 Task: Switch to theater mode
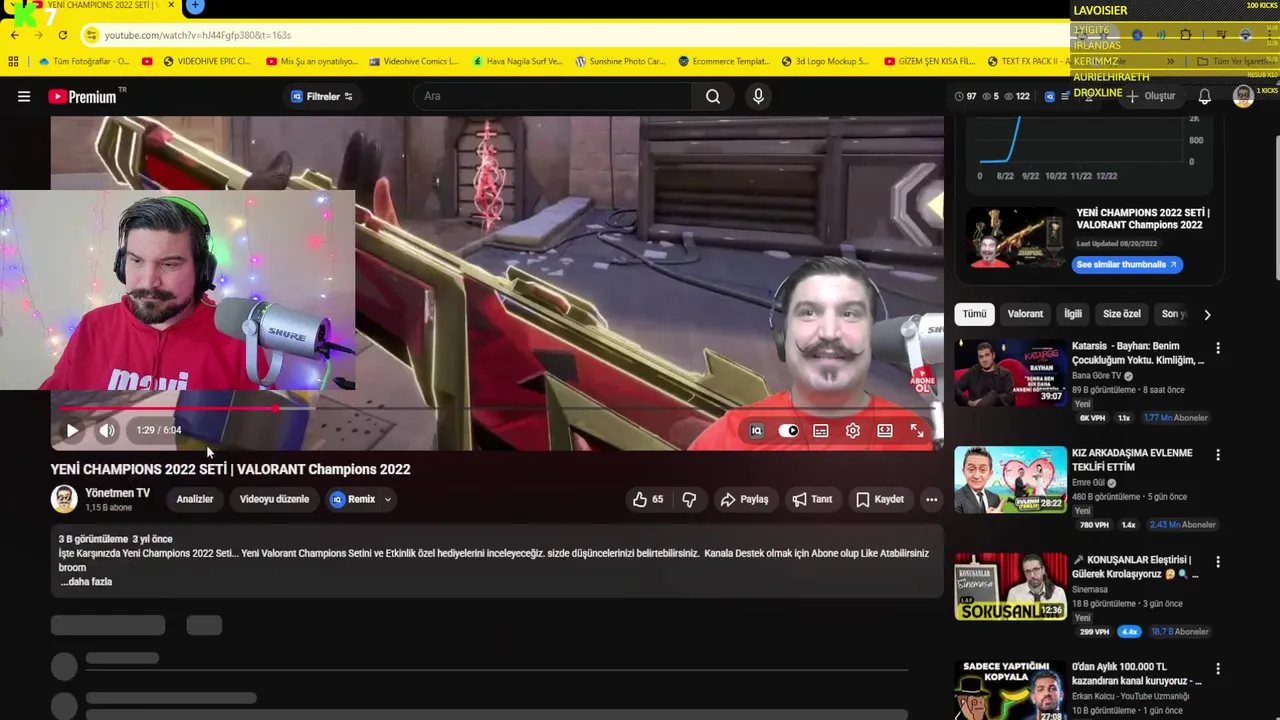click(x=885, y=430)
